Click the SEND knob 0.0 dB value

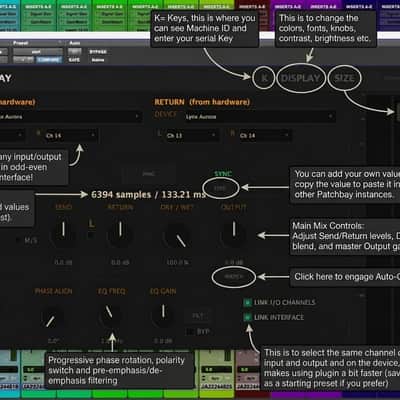coord(63,263)
